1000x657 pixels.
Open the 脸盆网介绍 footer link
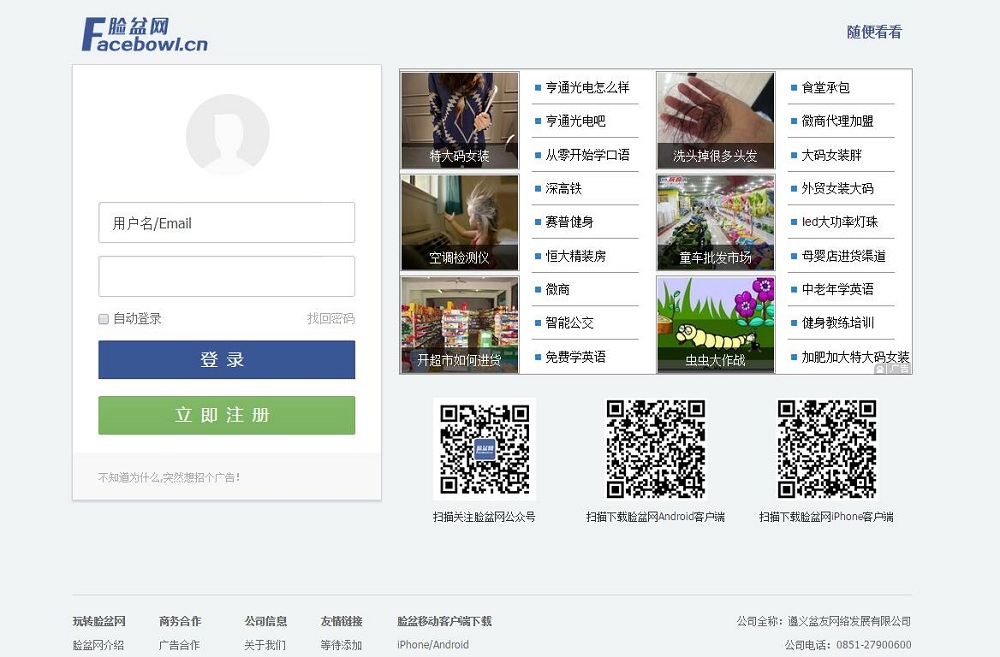pos(98,645)
